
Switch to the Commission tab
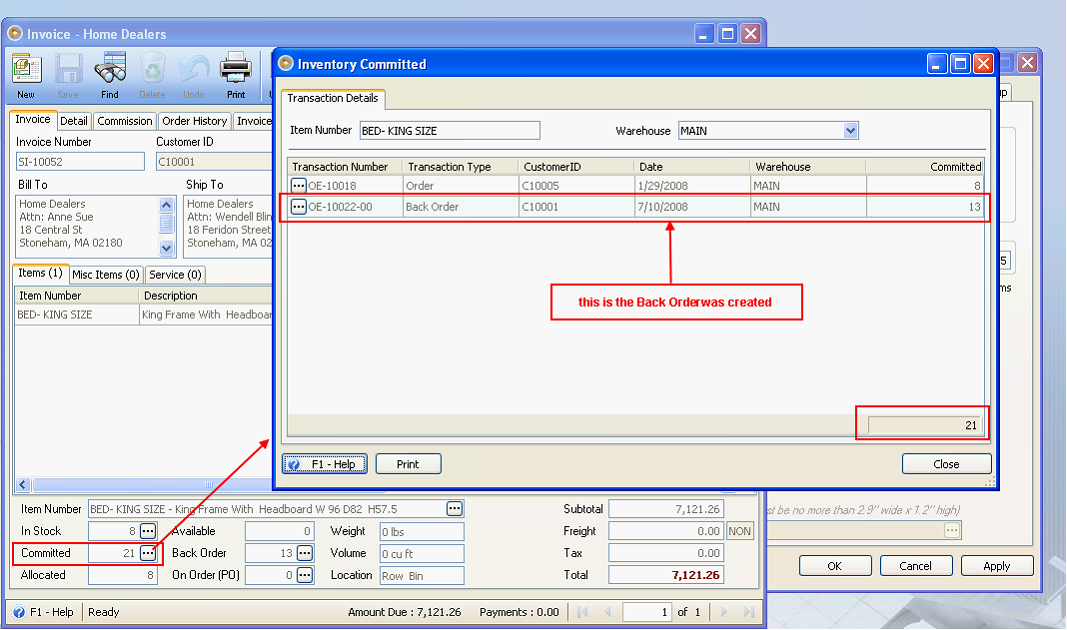[125, 121]
